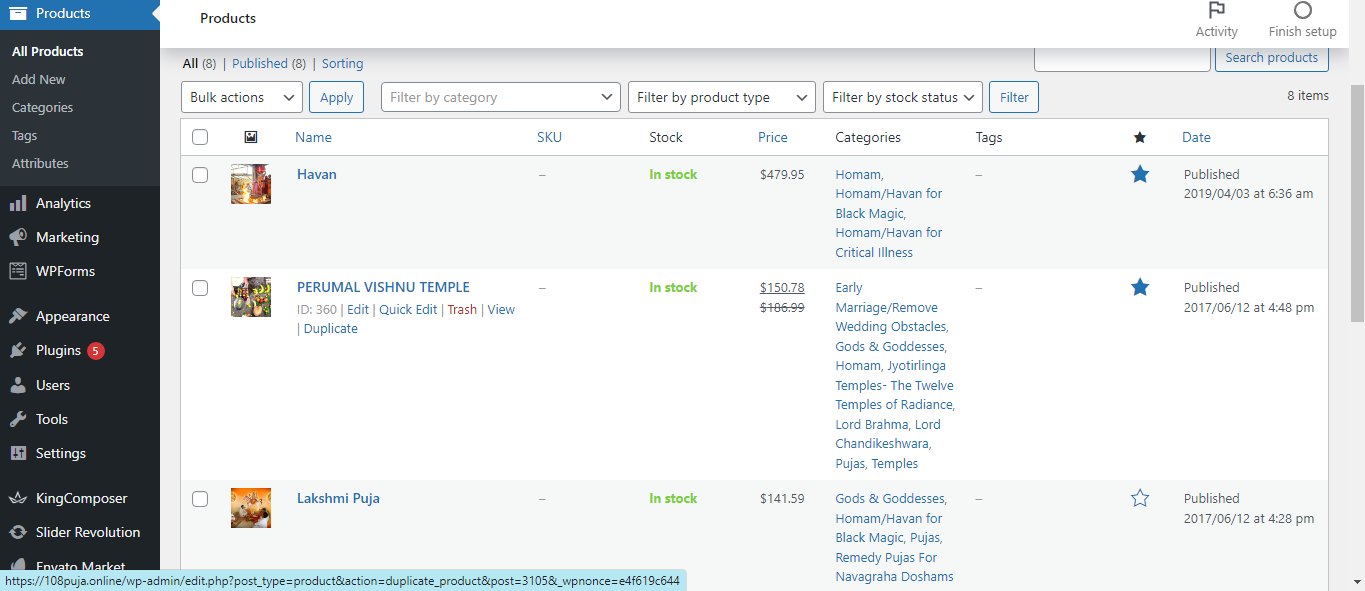The image size is (1365, 591).
Task: Expand the Filter by category dropdown
Action: 500,97
